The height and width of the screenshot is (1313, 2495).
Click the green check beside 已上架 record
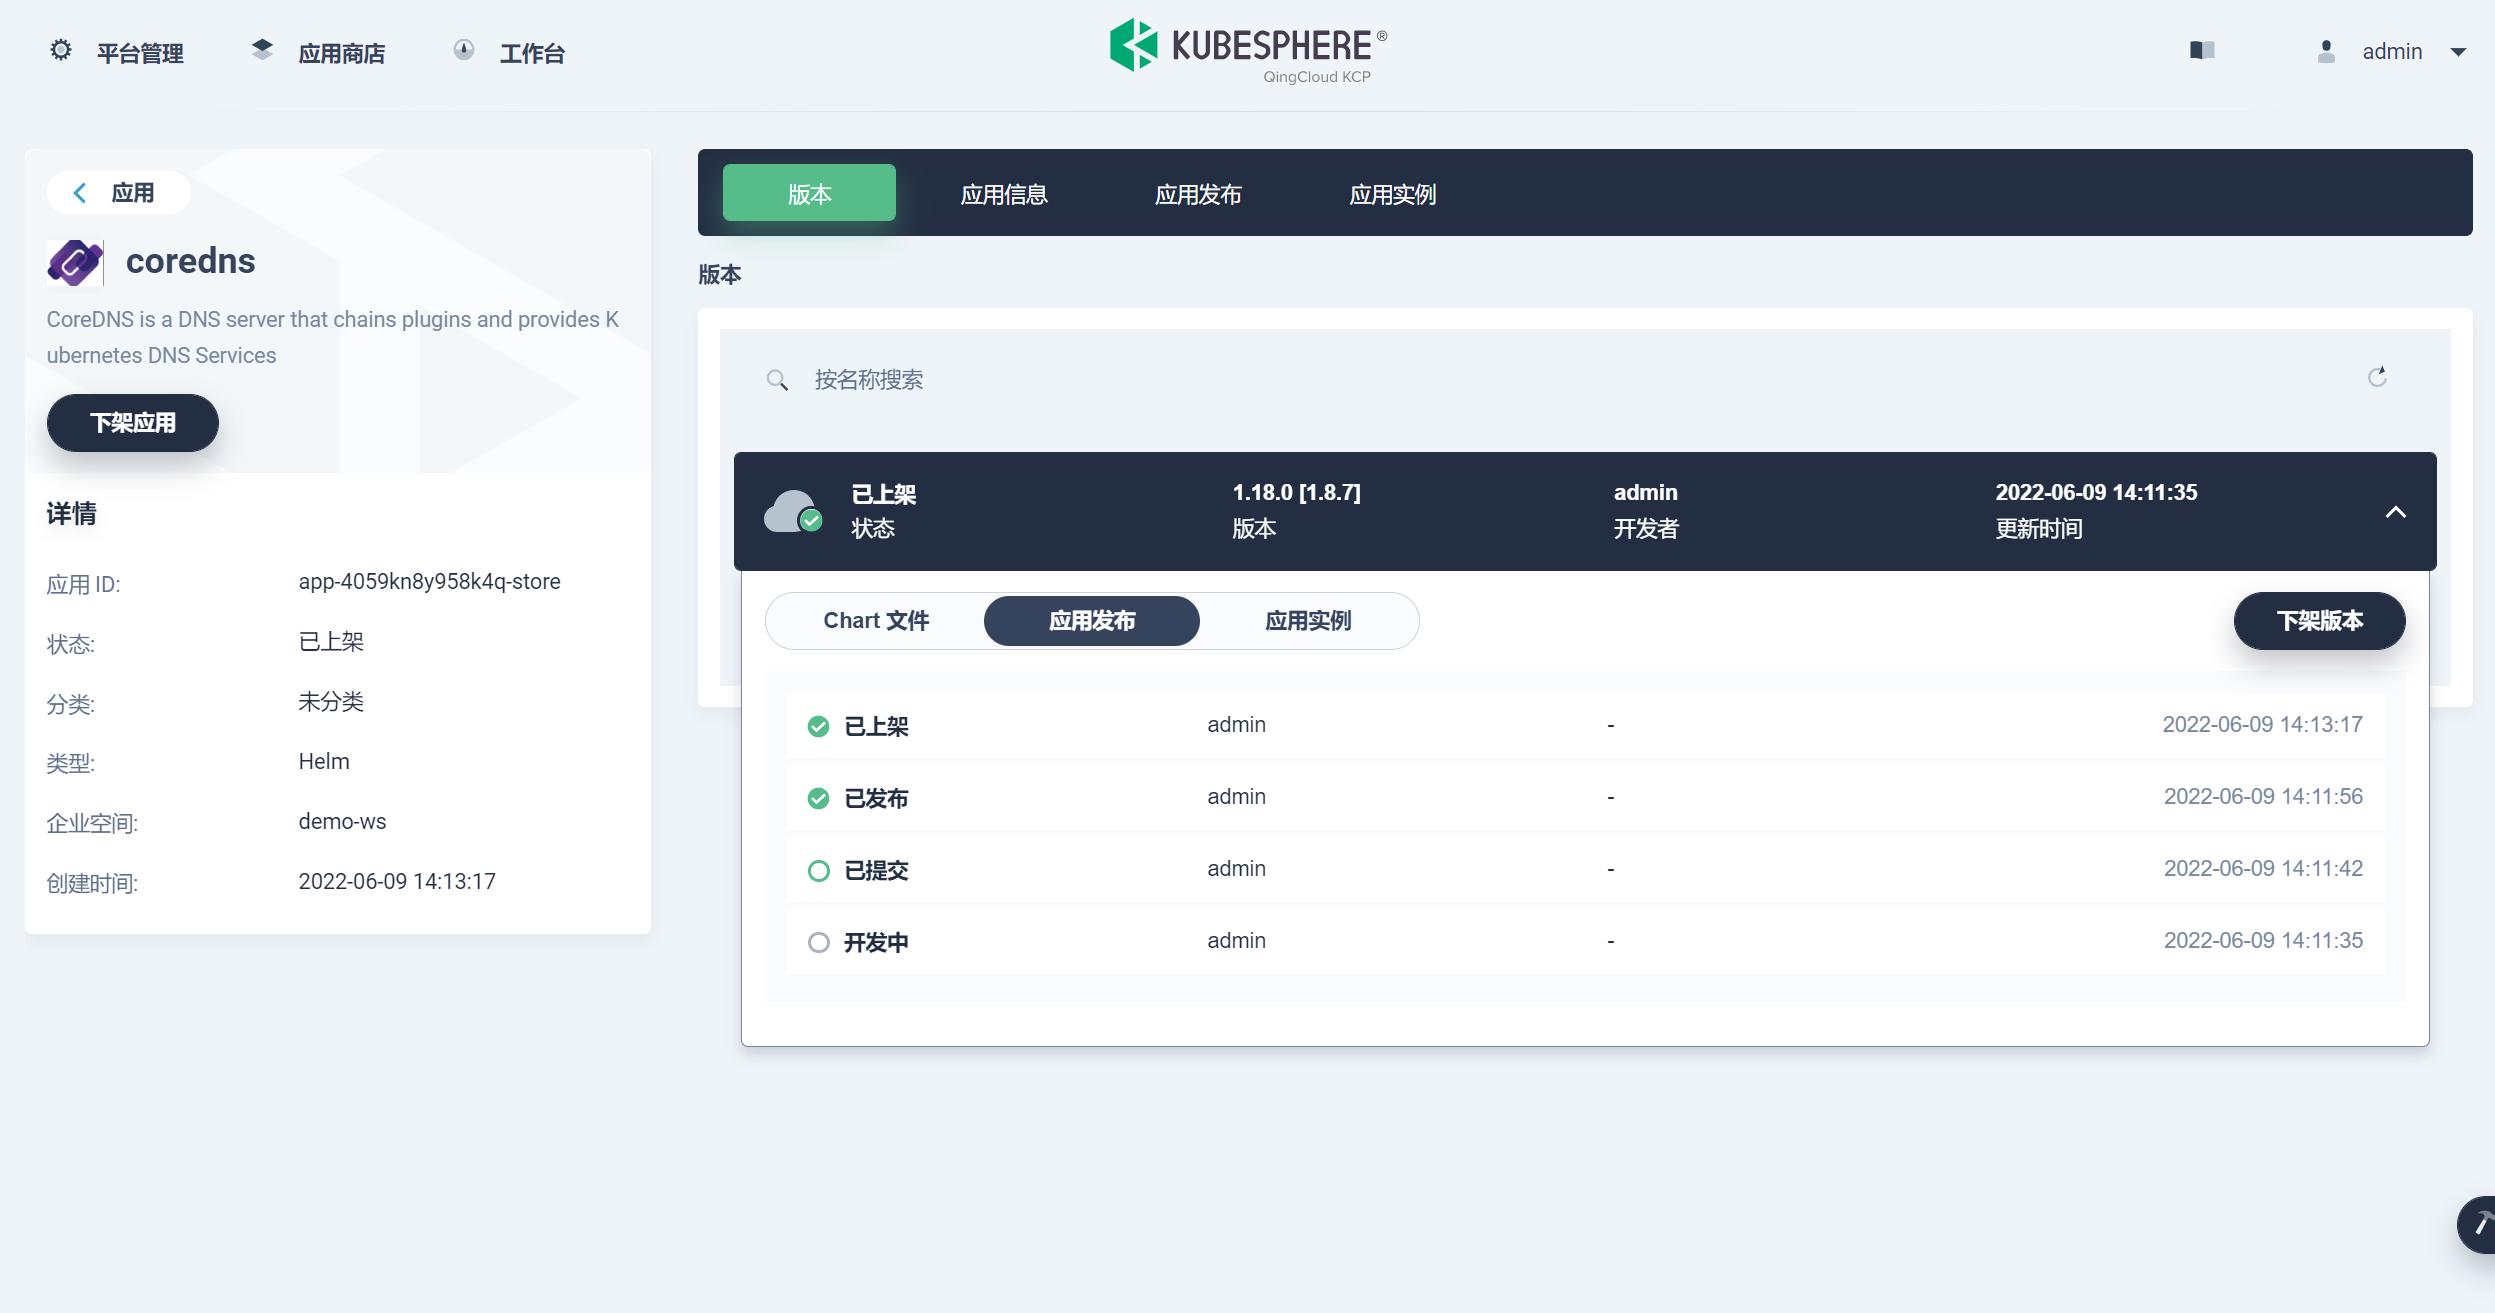coord(818,726)
